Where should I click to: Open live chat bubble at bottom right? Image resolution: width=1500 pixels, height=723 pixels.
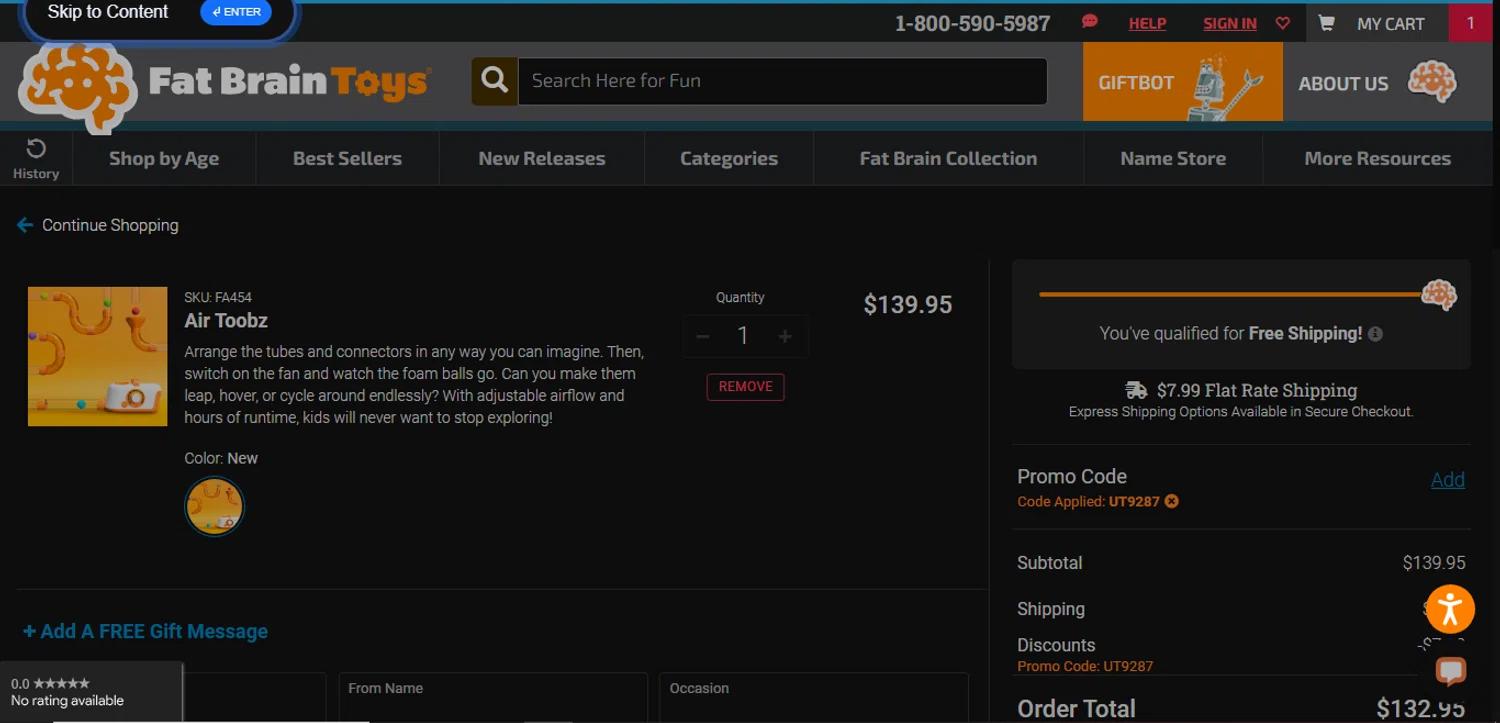tap(1450, 669)
